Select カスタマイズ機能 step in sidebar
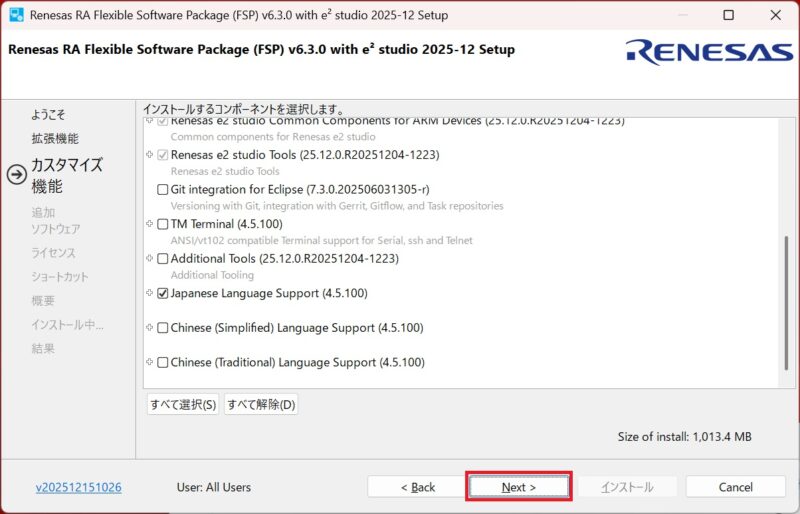 pos(67,175)
